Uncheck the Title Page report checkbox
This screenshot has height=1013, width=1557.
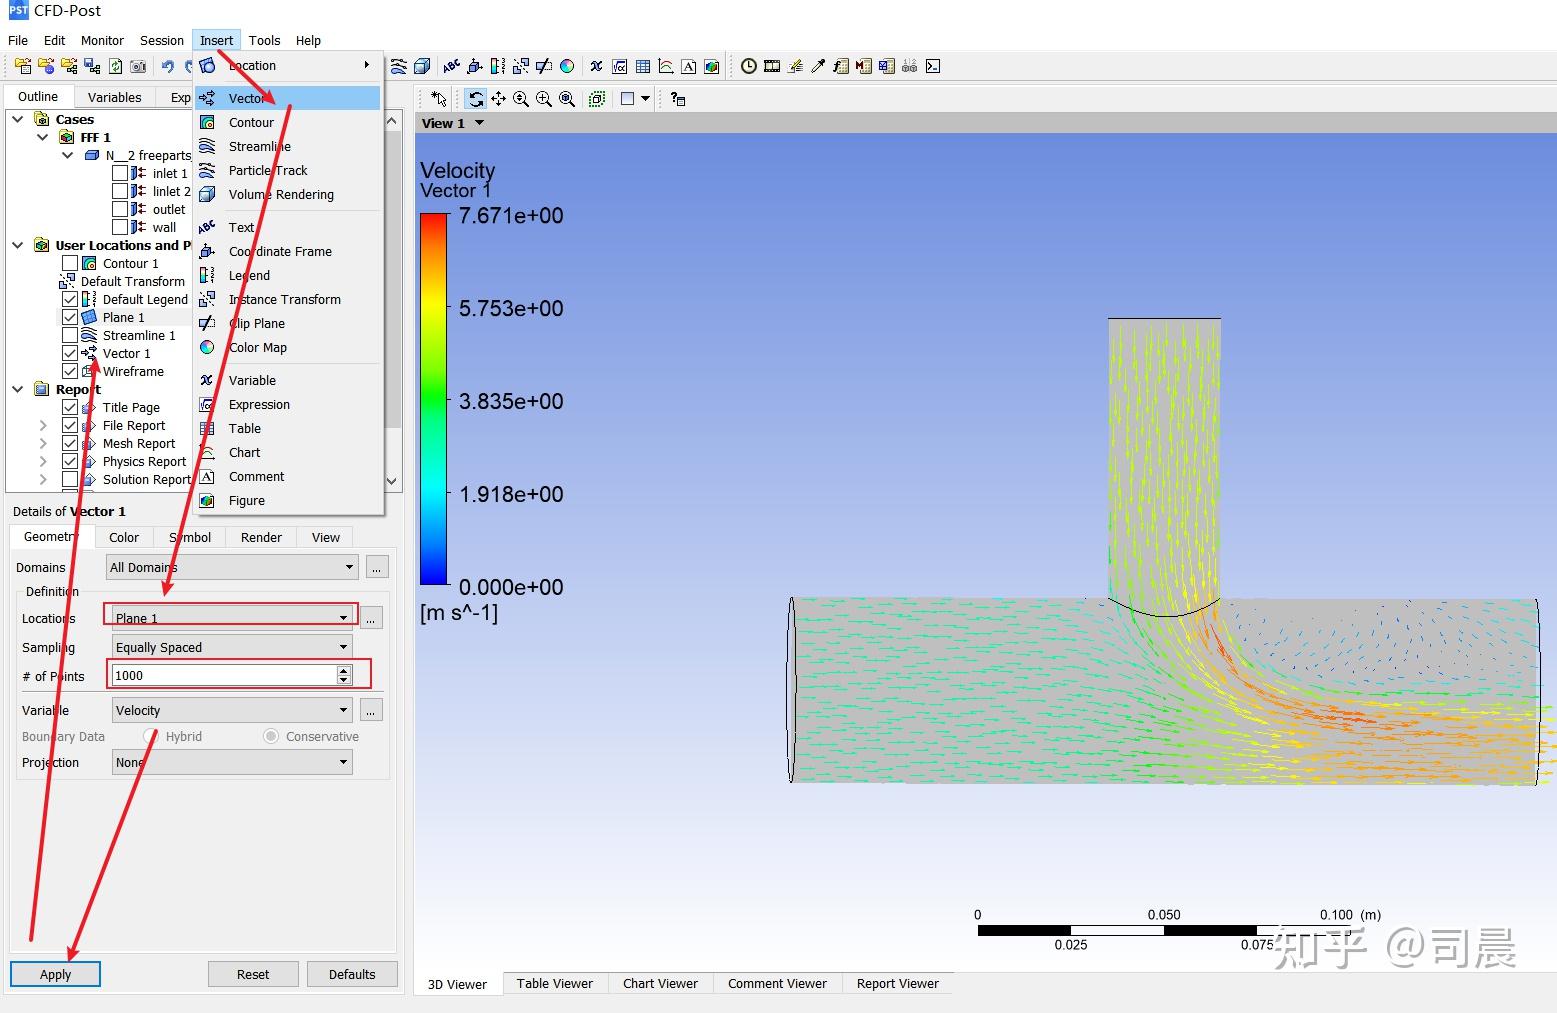70,407
